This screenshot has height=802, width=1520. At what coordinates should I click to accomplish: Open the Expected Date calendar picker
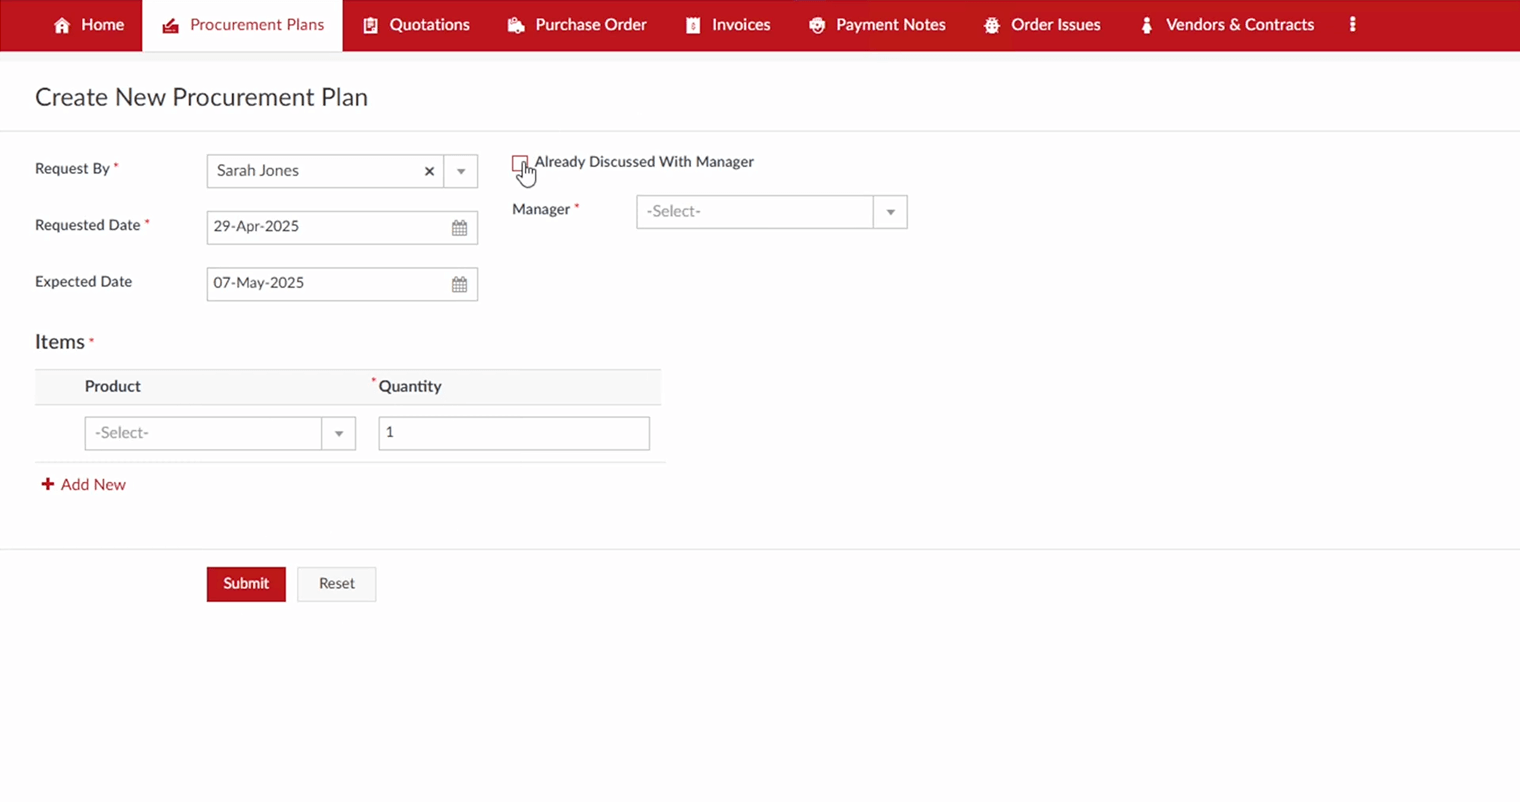pos(459,284)
